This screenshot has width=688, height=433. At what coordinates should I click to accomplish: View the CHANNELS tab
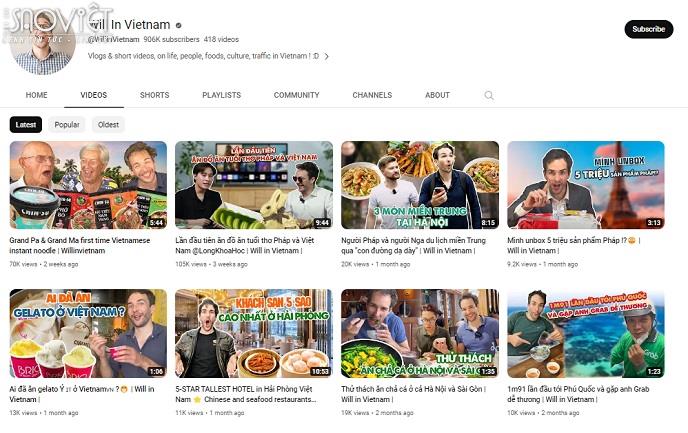[372, 95]
